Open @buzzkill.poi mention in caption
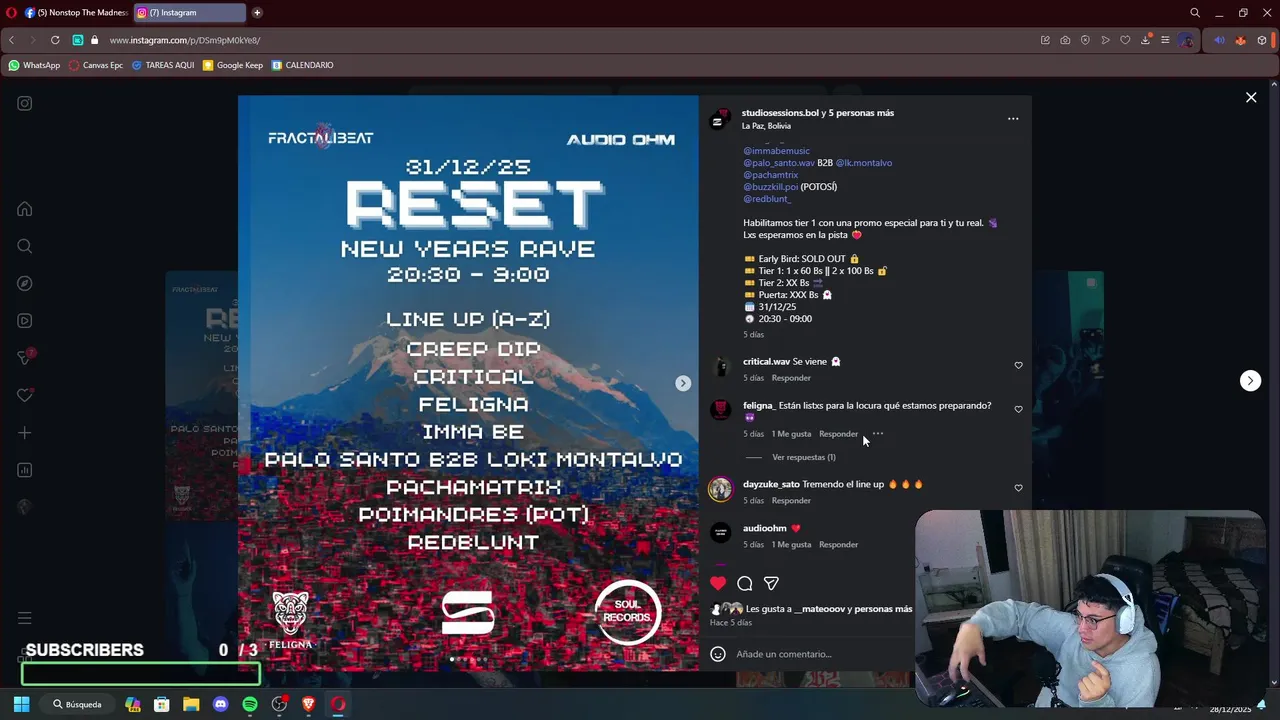Screen dimensions: 1280x720 (770, 187)
